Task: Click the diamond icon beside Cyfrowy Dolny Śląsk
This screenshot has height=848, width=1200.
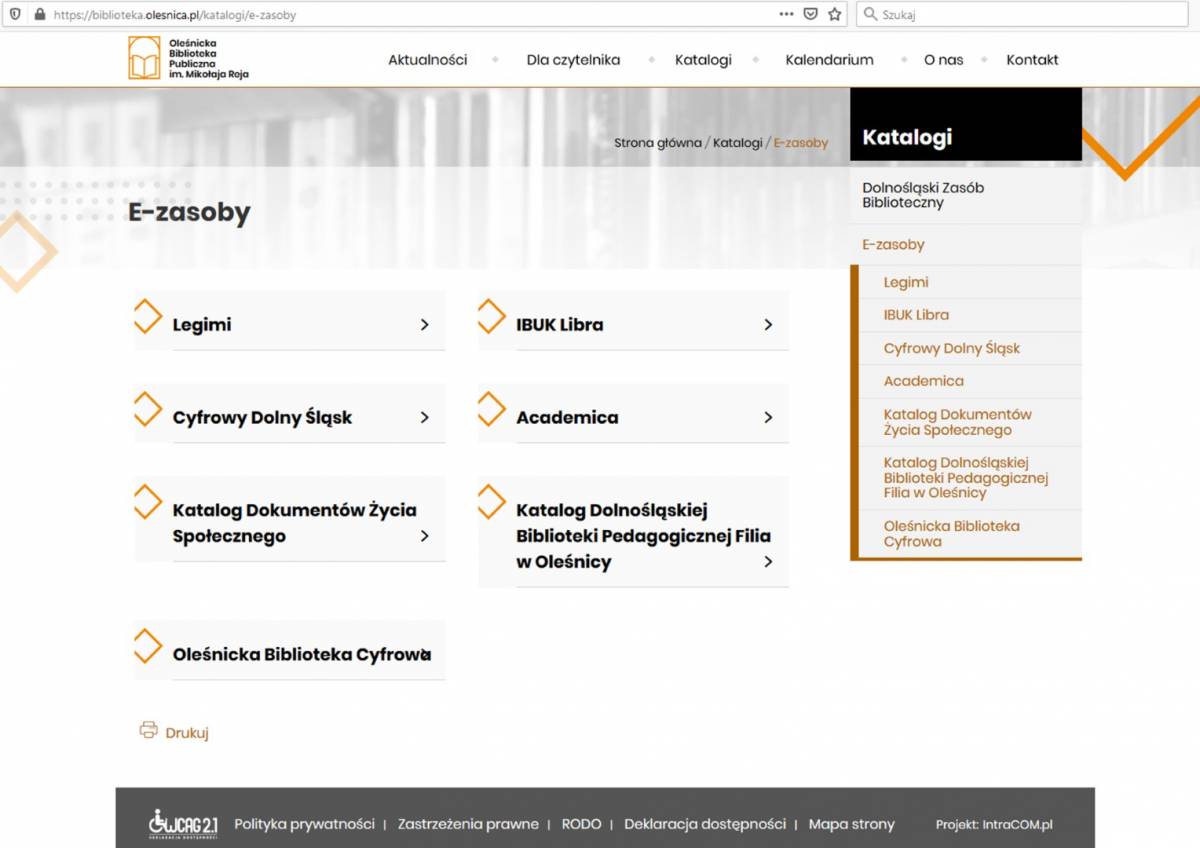Action: coord(147,408)
